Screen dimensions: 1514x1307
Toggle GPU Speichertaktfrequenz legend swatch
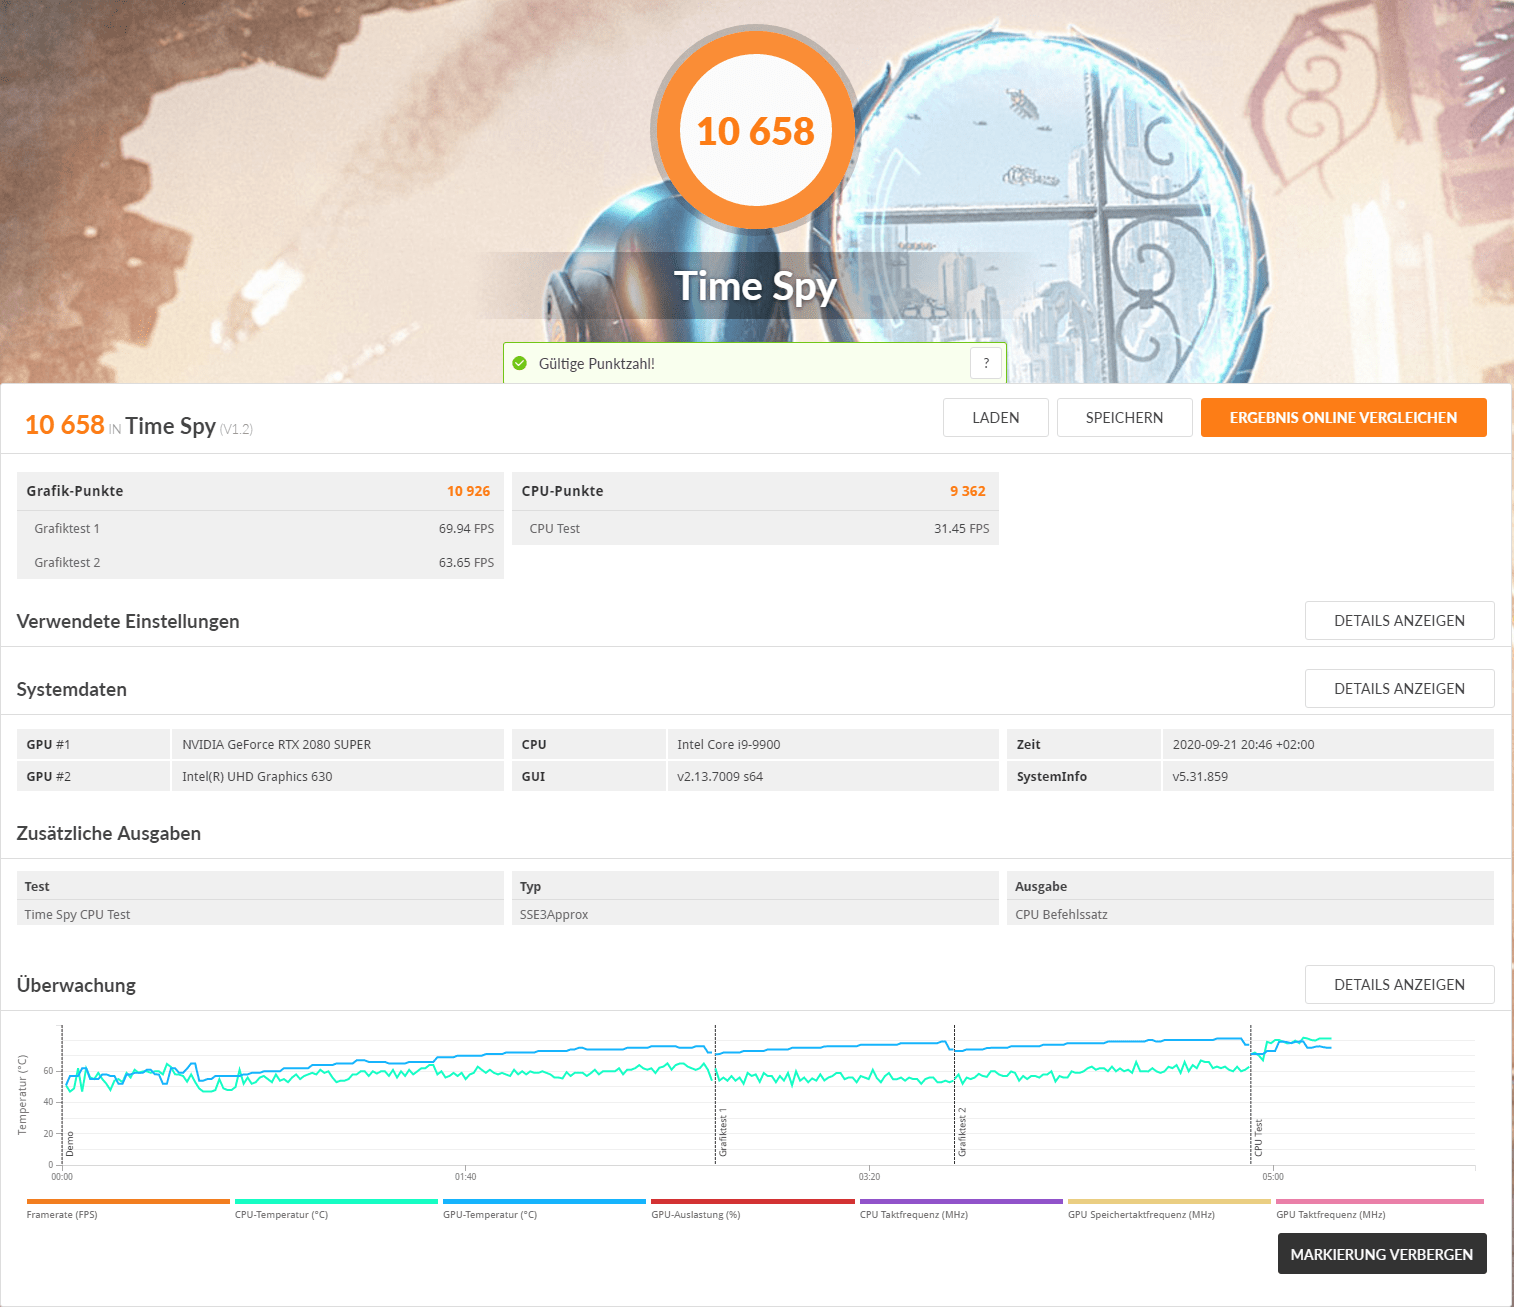click(x=1169, y=1202)
